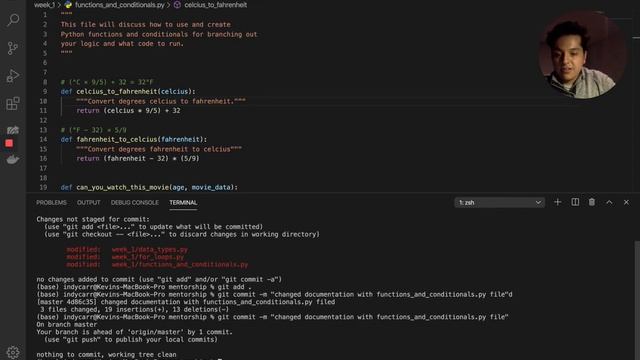Click week_1 breadcrumb folder
Viewport: 640px width, 360px height.
click(44, 5)
